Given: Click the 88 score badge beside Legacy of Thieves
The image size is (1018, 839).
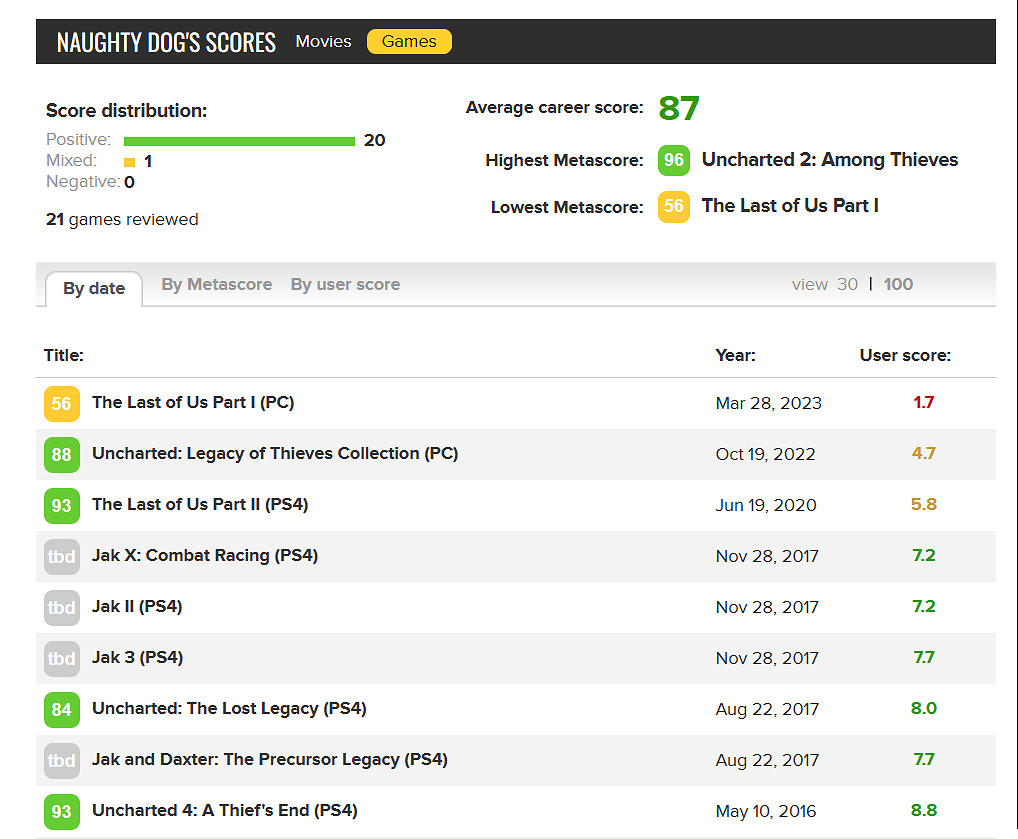Looking at the screenshot, I should click(x=61, y=454).
